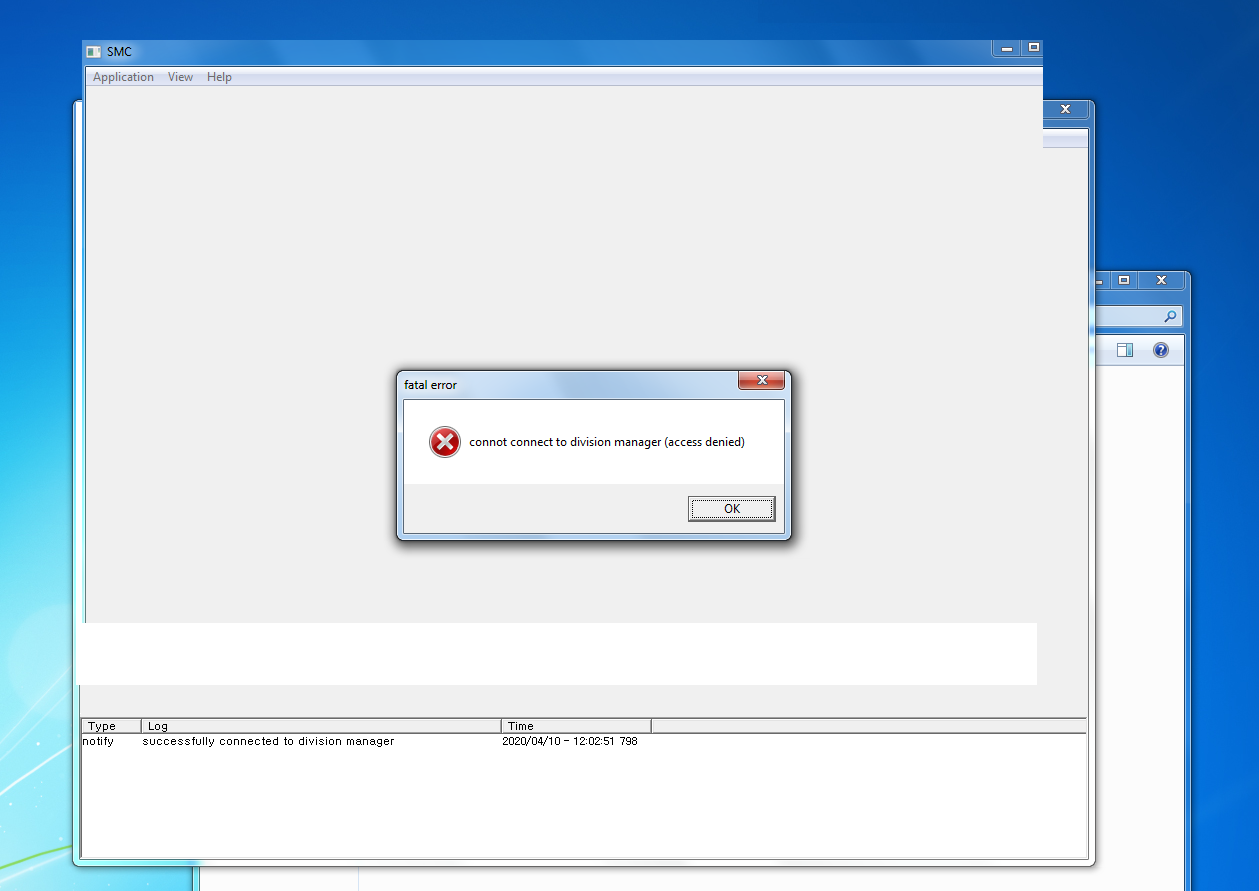Open the Help menu
1259x891 pixels.
(x=219, y=77)
